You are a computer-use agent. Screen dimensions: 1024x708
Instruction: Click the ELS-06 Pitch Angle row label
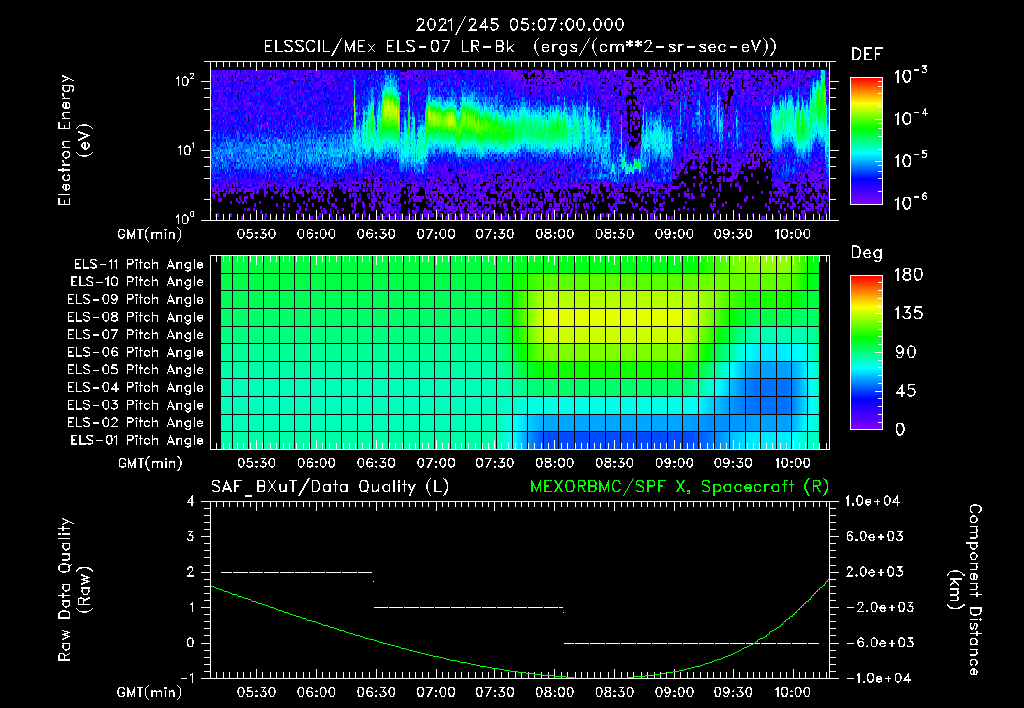tap(136, 353)
